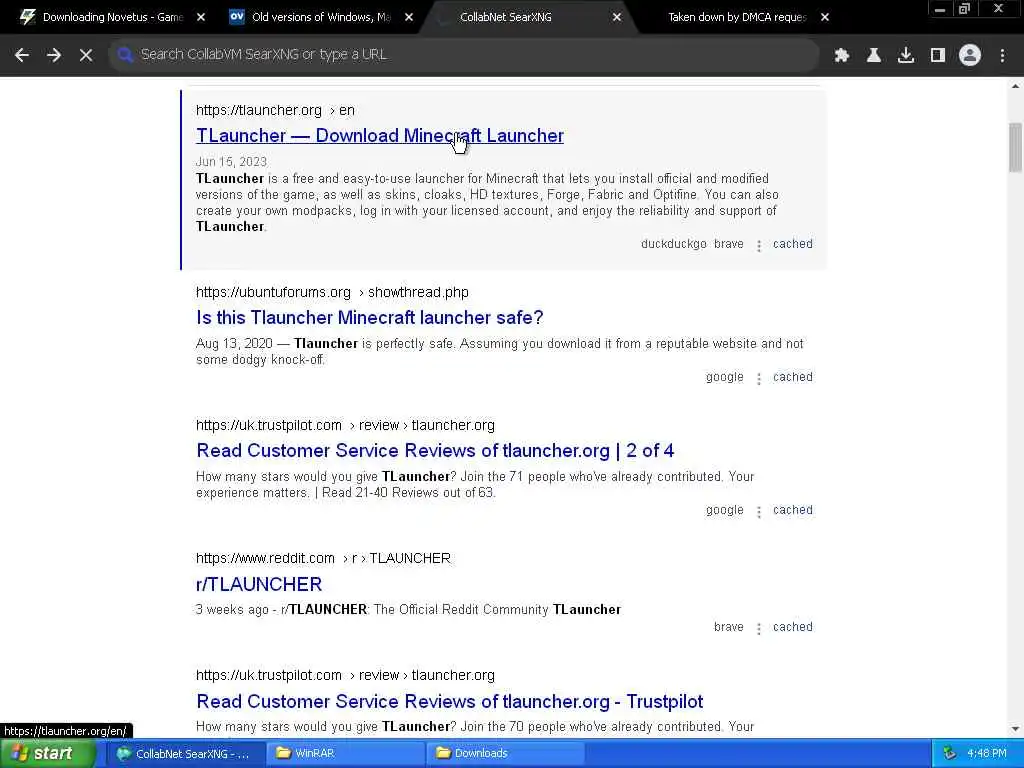This screenshot has width=1024, height=768.
Task: Go forward to the next page
Action: 54,55
